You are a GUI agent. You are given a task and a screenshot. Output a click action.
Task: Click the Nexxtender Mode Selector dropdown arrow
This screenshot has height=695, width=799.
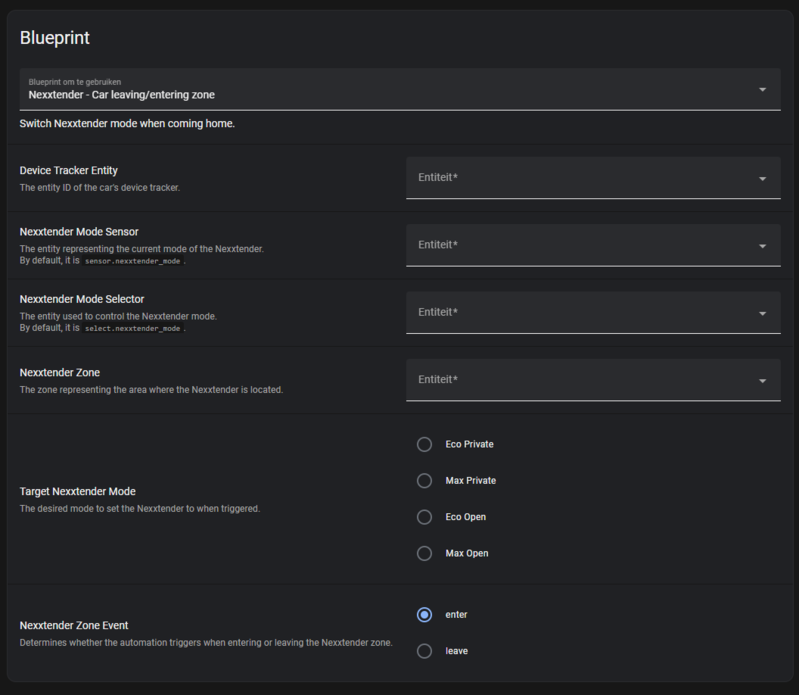762,313
